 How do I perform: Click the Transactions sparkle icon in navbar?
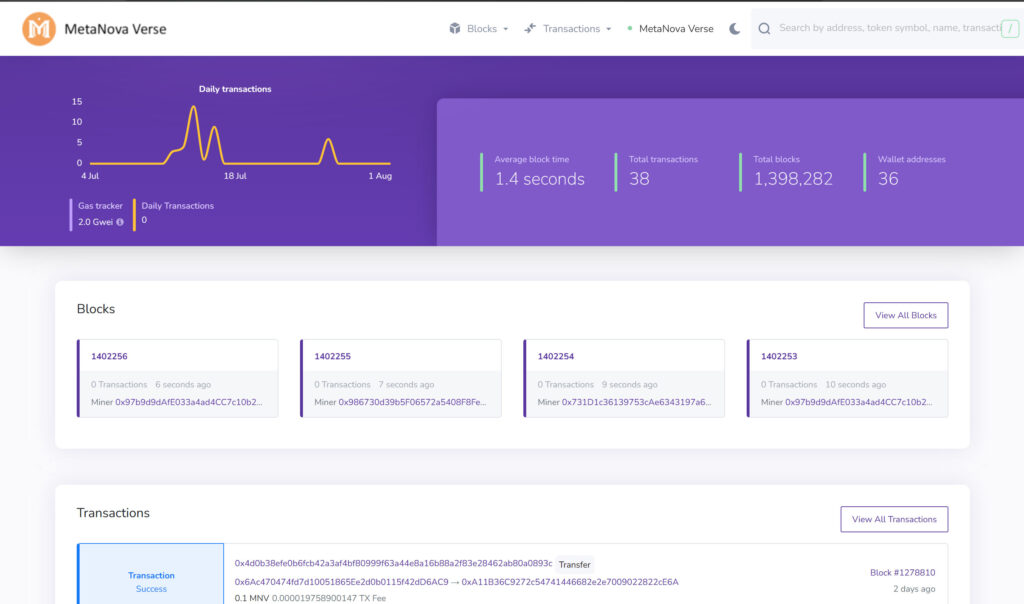pos(530,29)
